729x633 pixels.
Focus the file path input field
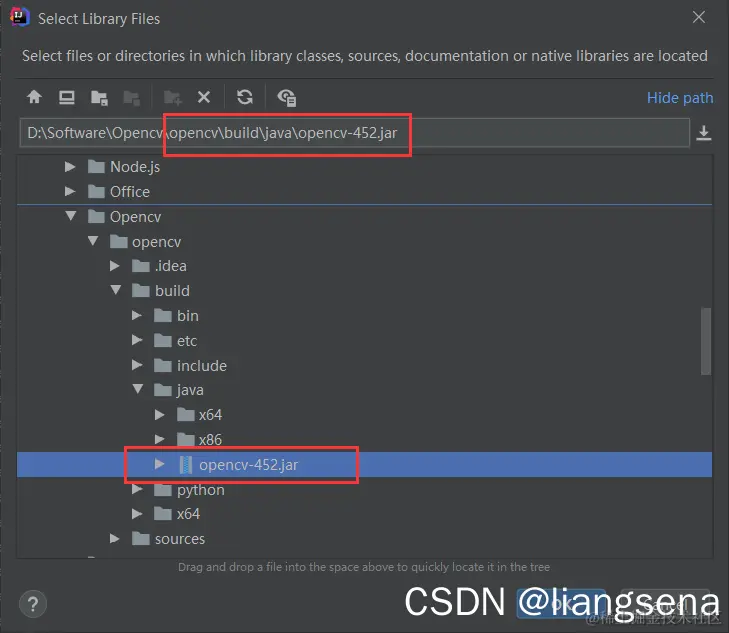coord(354,133)
